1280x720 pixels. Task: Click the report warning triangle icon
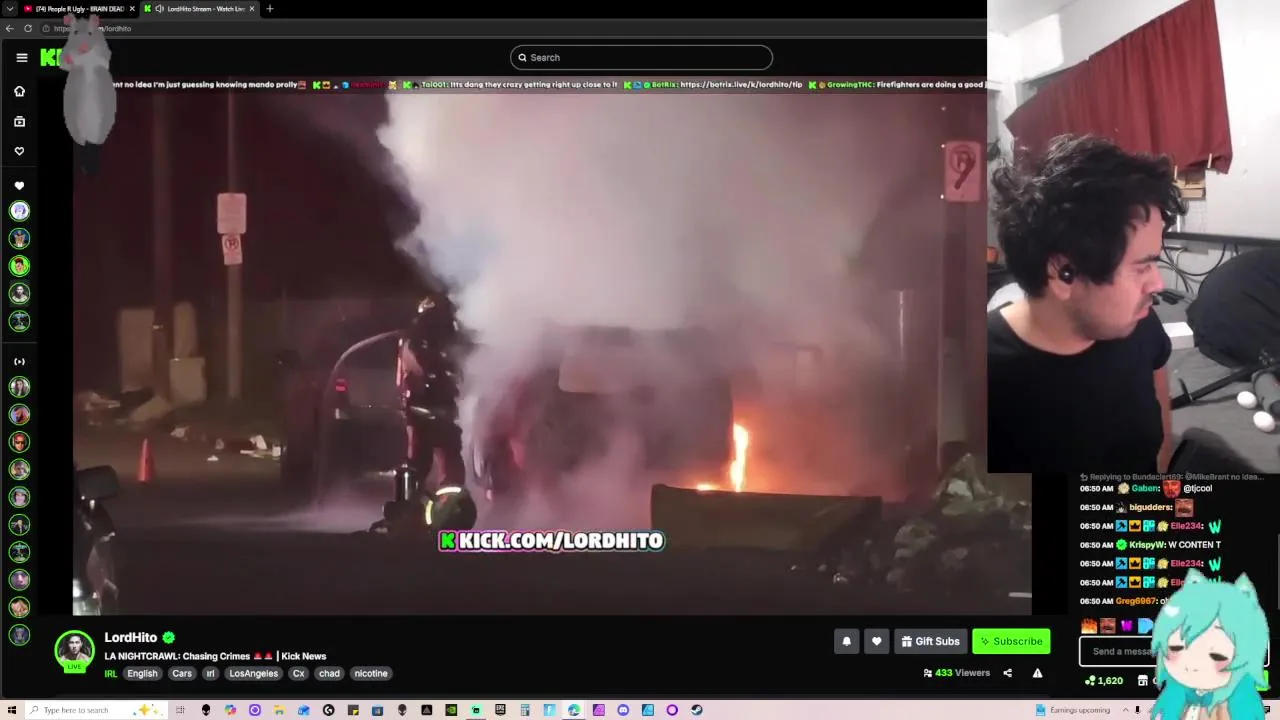[x=1037, y=673]
